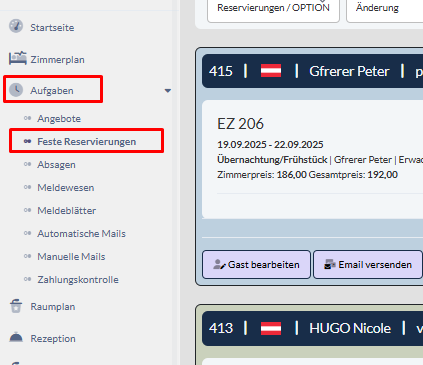
Task: Open the Meldeblätter submenu item
Action: pyautogui.click(x=67, y=210)
